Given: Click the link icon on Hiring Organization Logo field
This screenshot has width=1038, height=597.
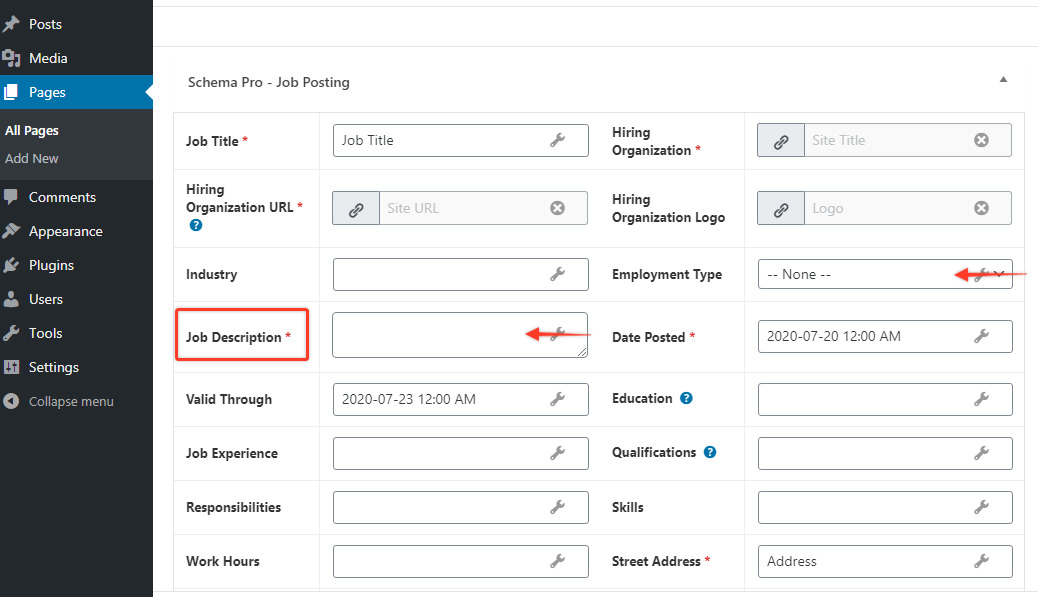Looking at the screenshot, I should pos(780,208).
